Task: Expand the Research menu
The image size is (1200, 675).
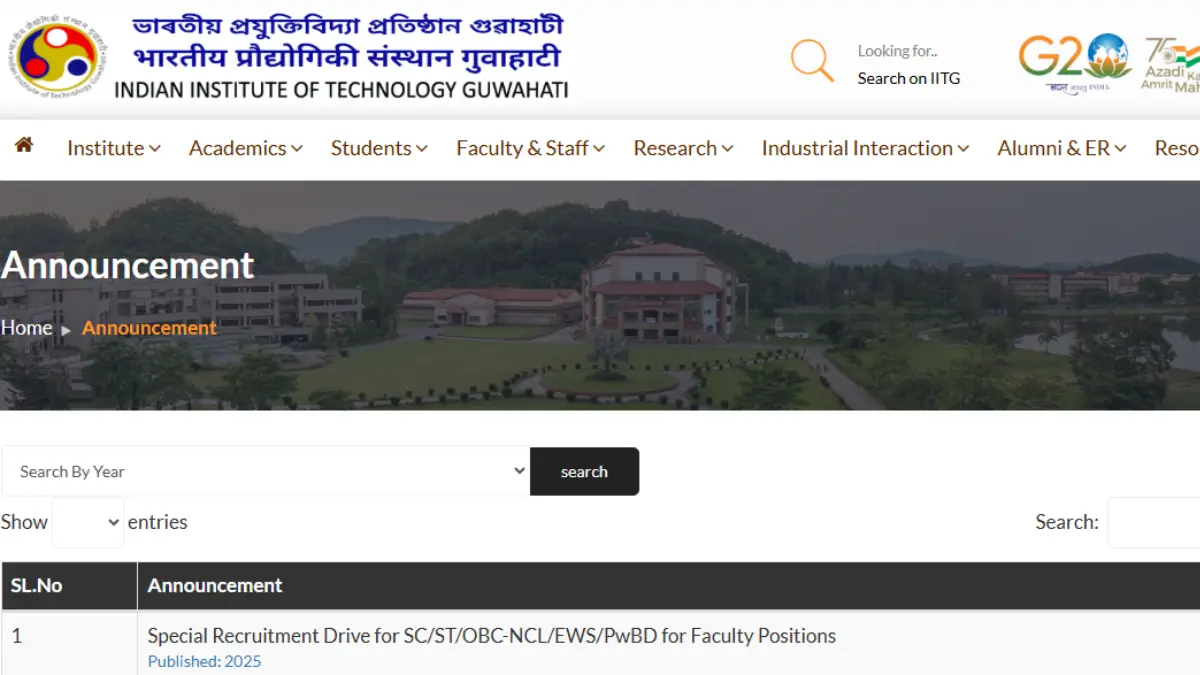Action: click(684, 148)
